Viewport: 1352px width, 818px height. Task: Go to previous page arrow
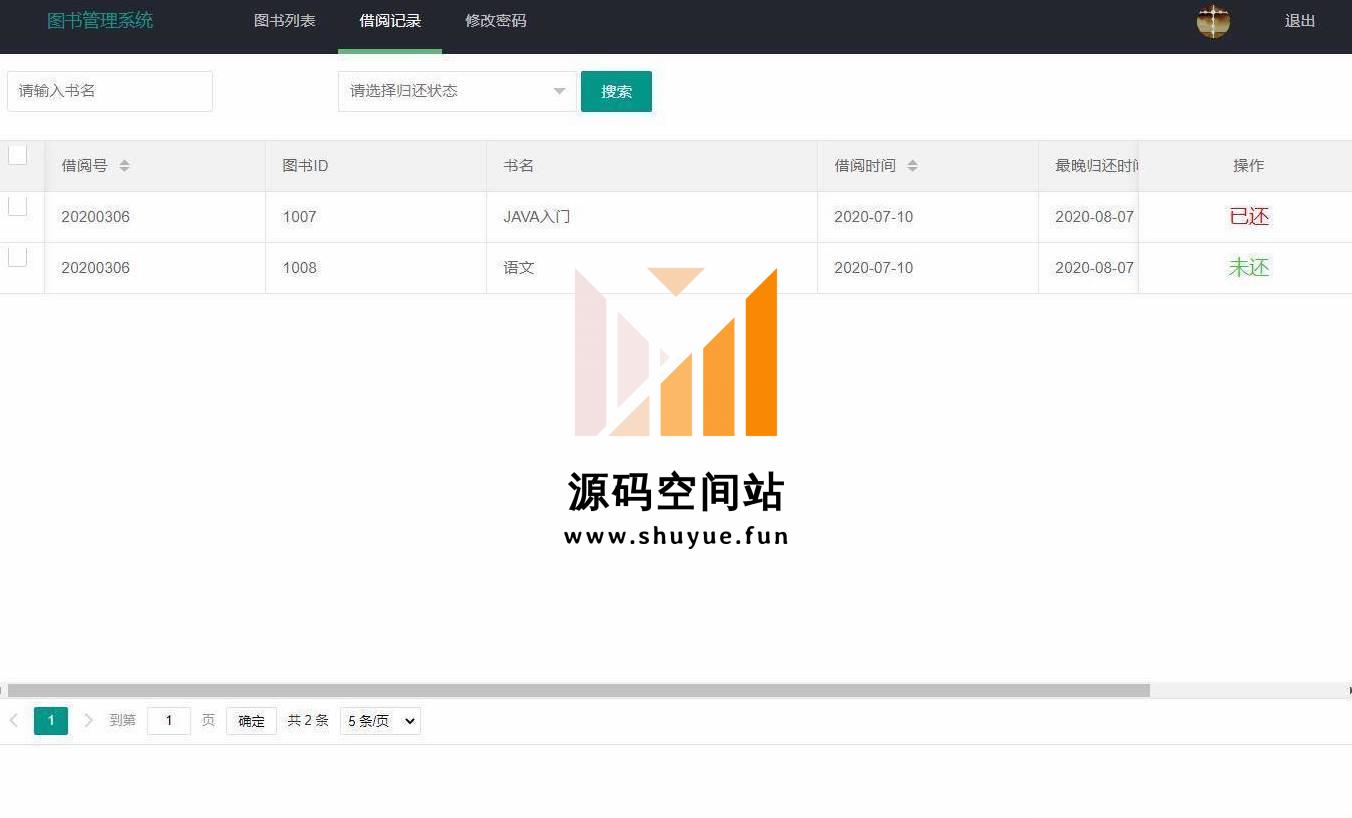tap(14, 720)
